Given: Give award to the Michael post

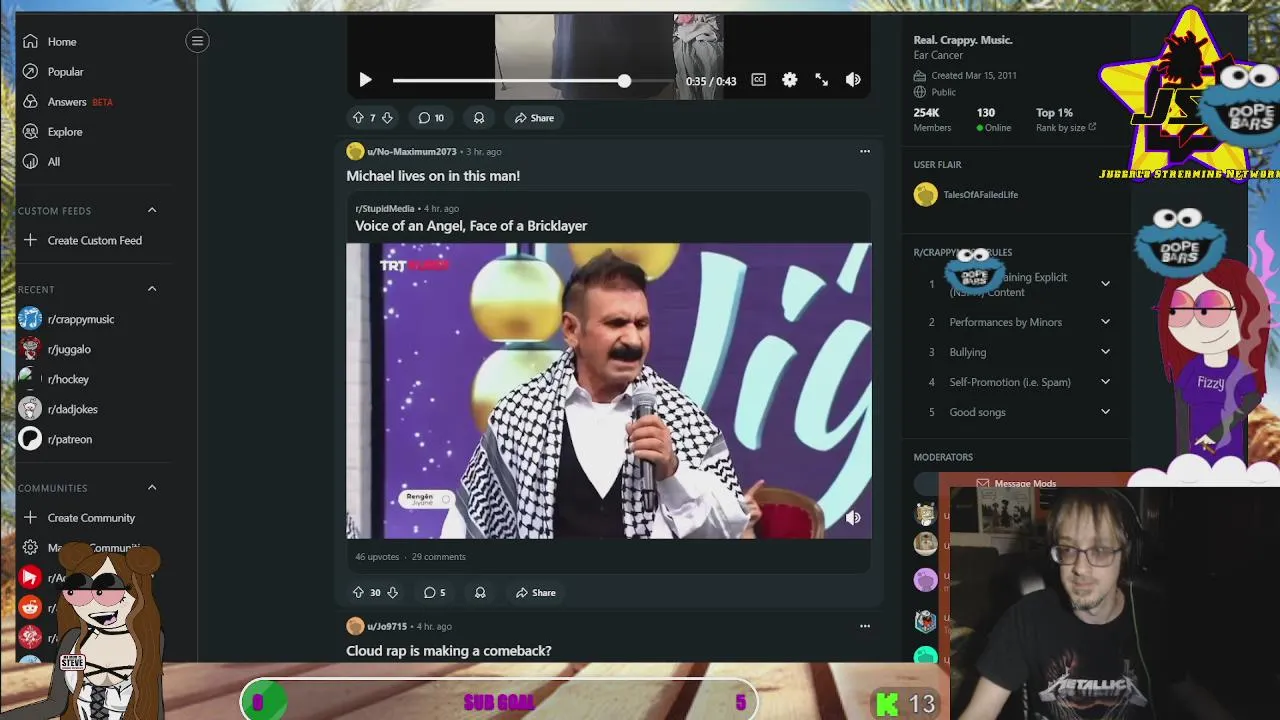Looking at the screenshot, I should pos(480,593).
